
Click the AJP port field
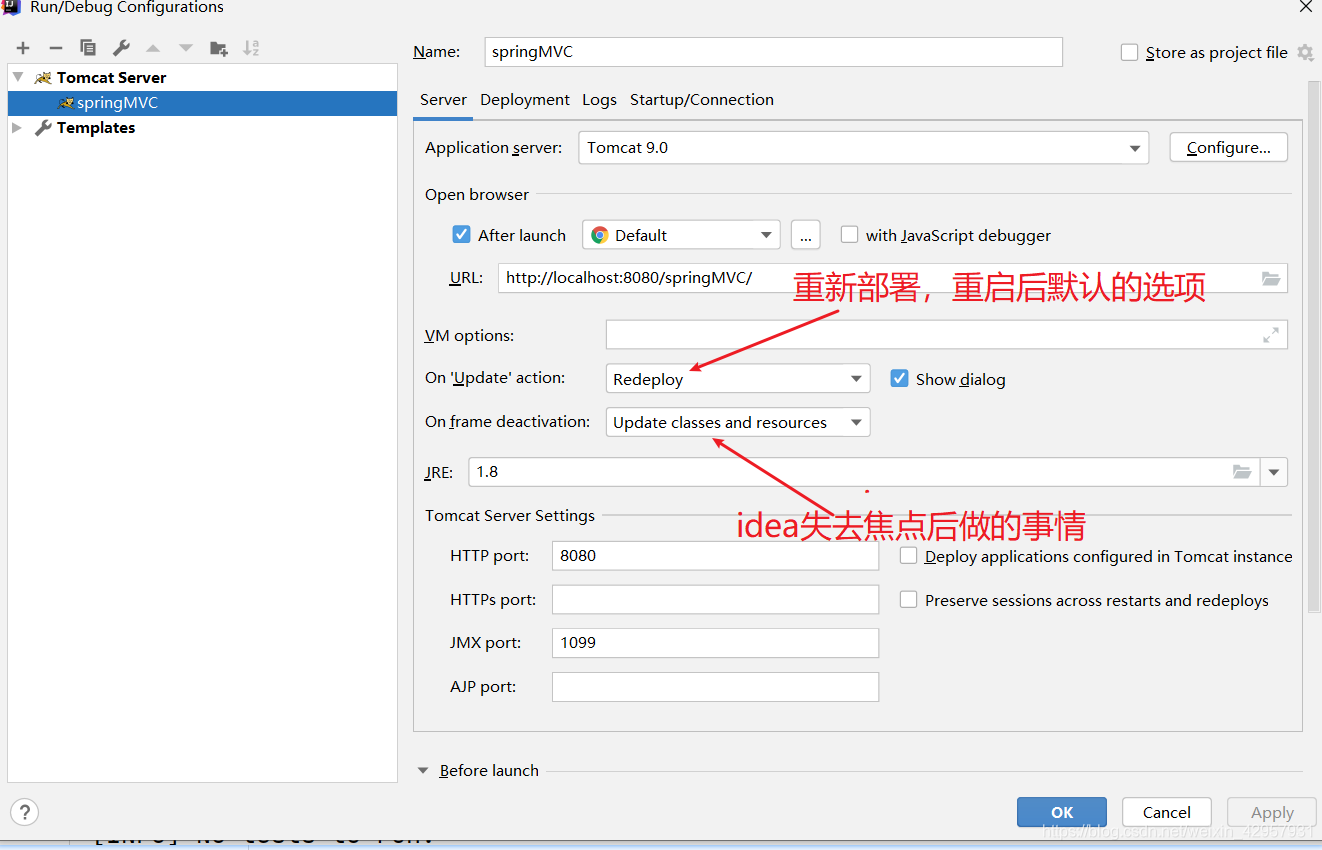coord(715,687)
